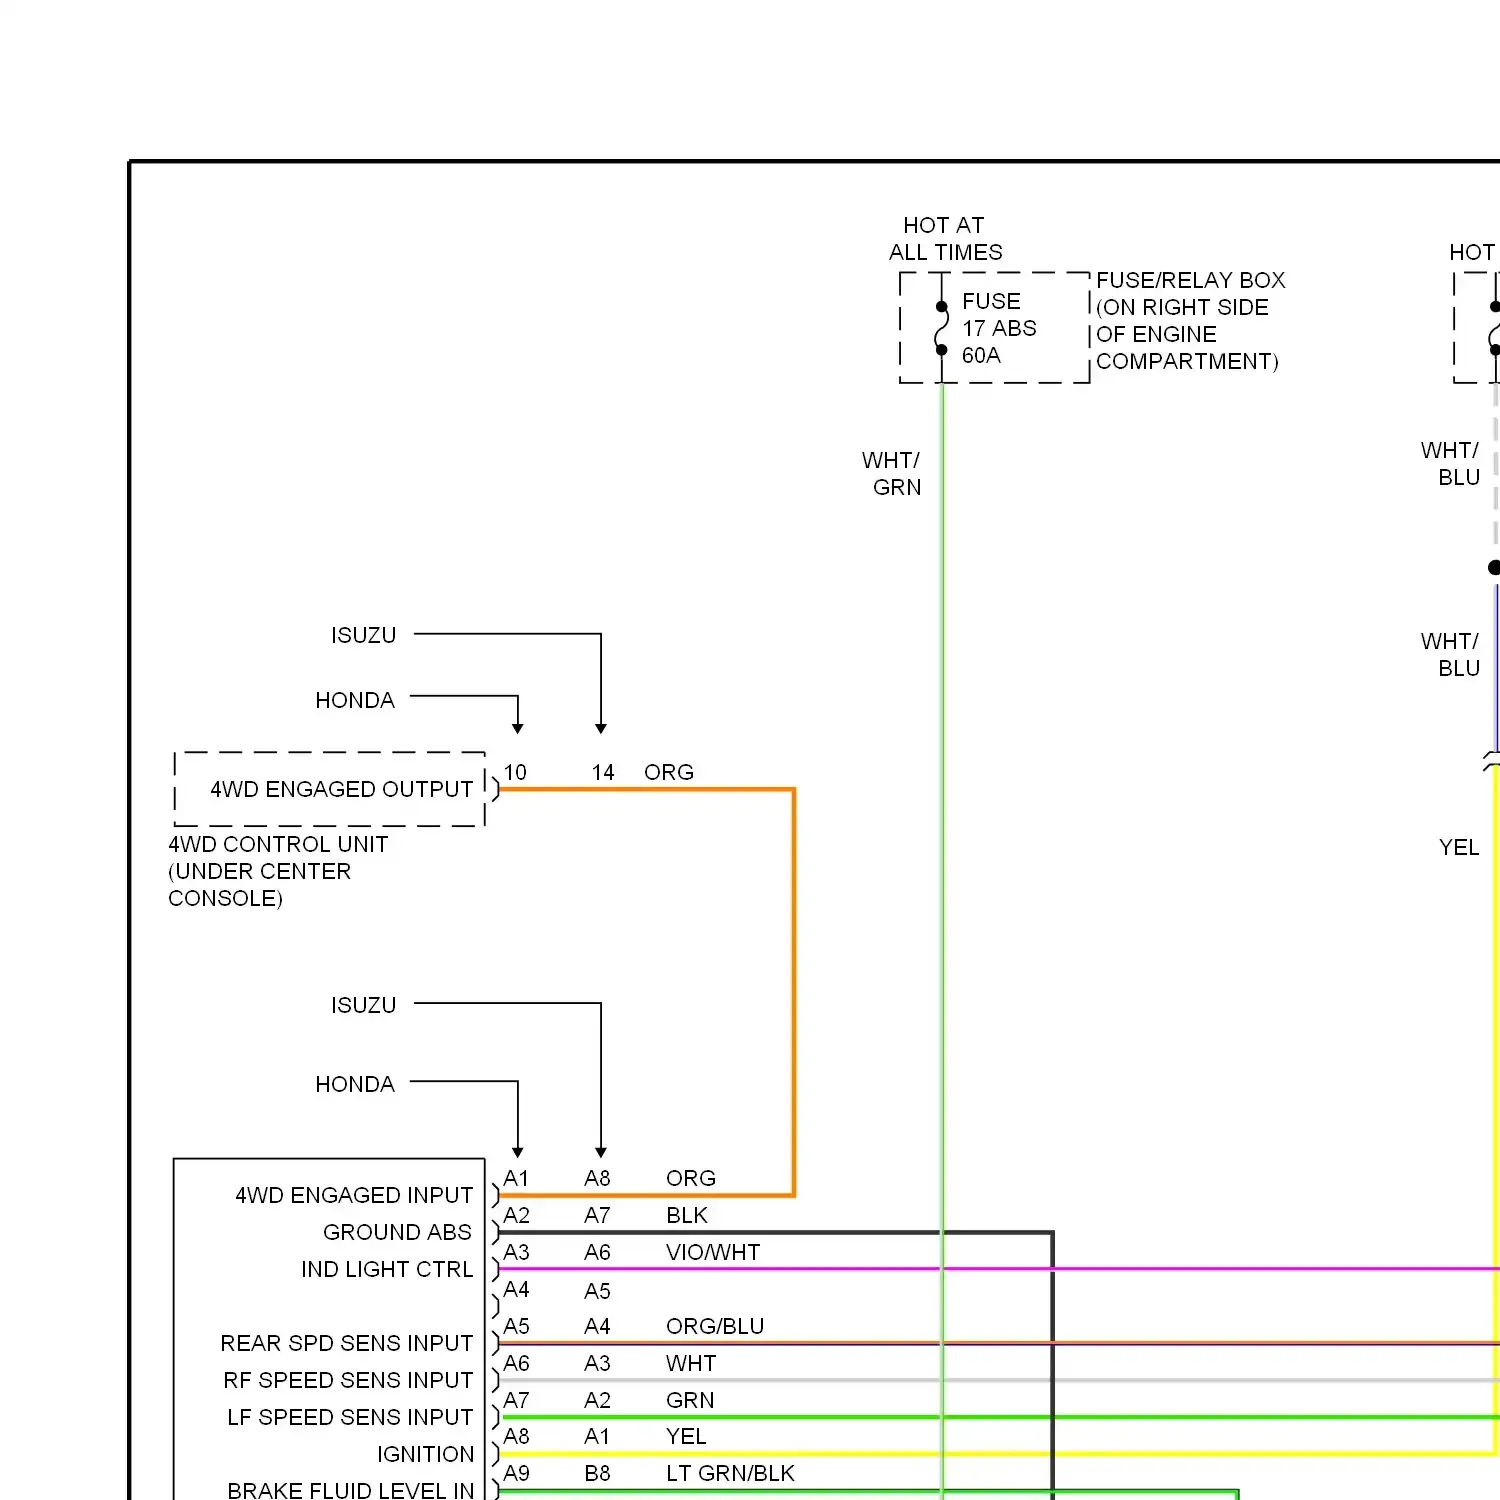Click the 'IGNITION' label
The height and width of the screenshot is (1500, 1500).
click(425, 1454)
